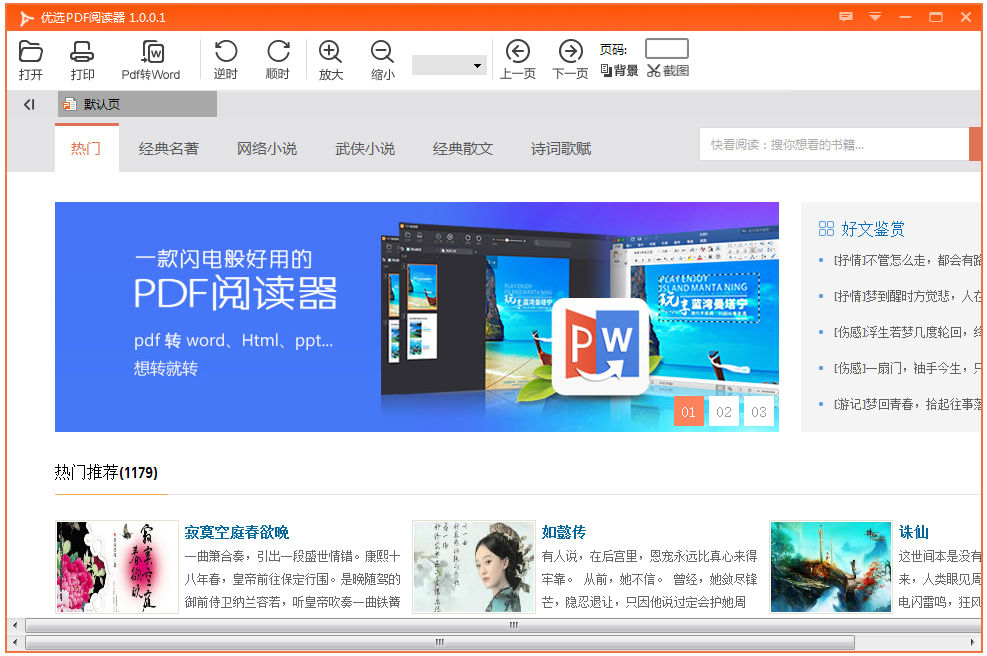Select the 打开 (Open) tool
The height and width of the screenshot is (656, 987).
(x=30, y=59)
